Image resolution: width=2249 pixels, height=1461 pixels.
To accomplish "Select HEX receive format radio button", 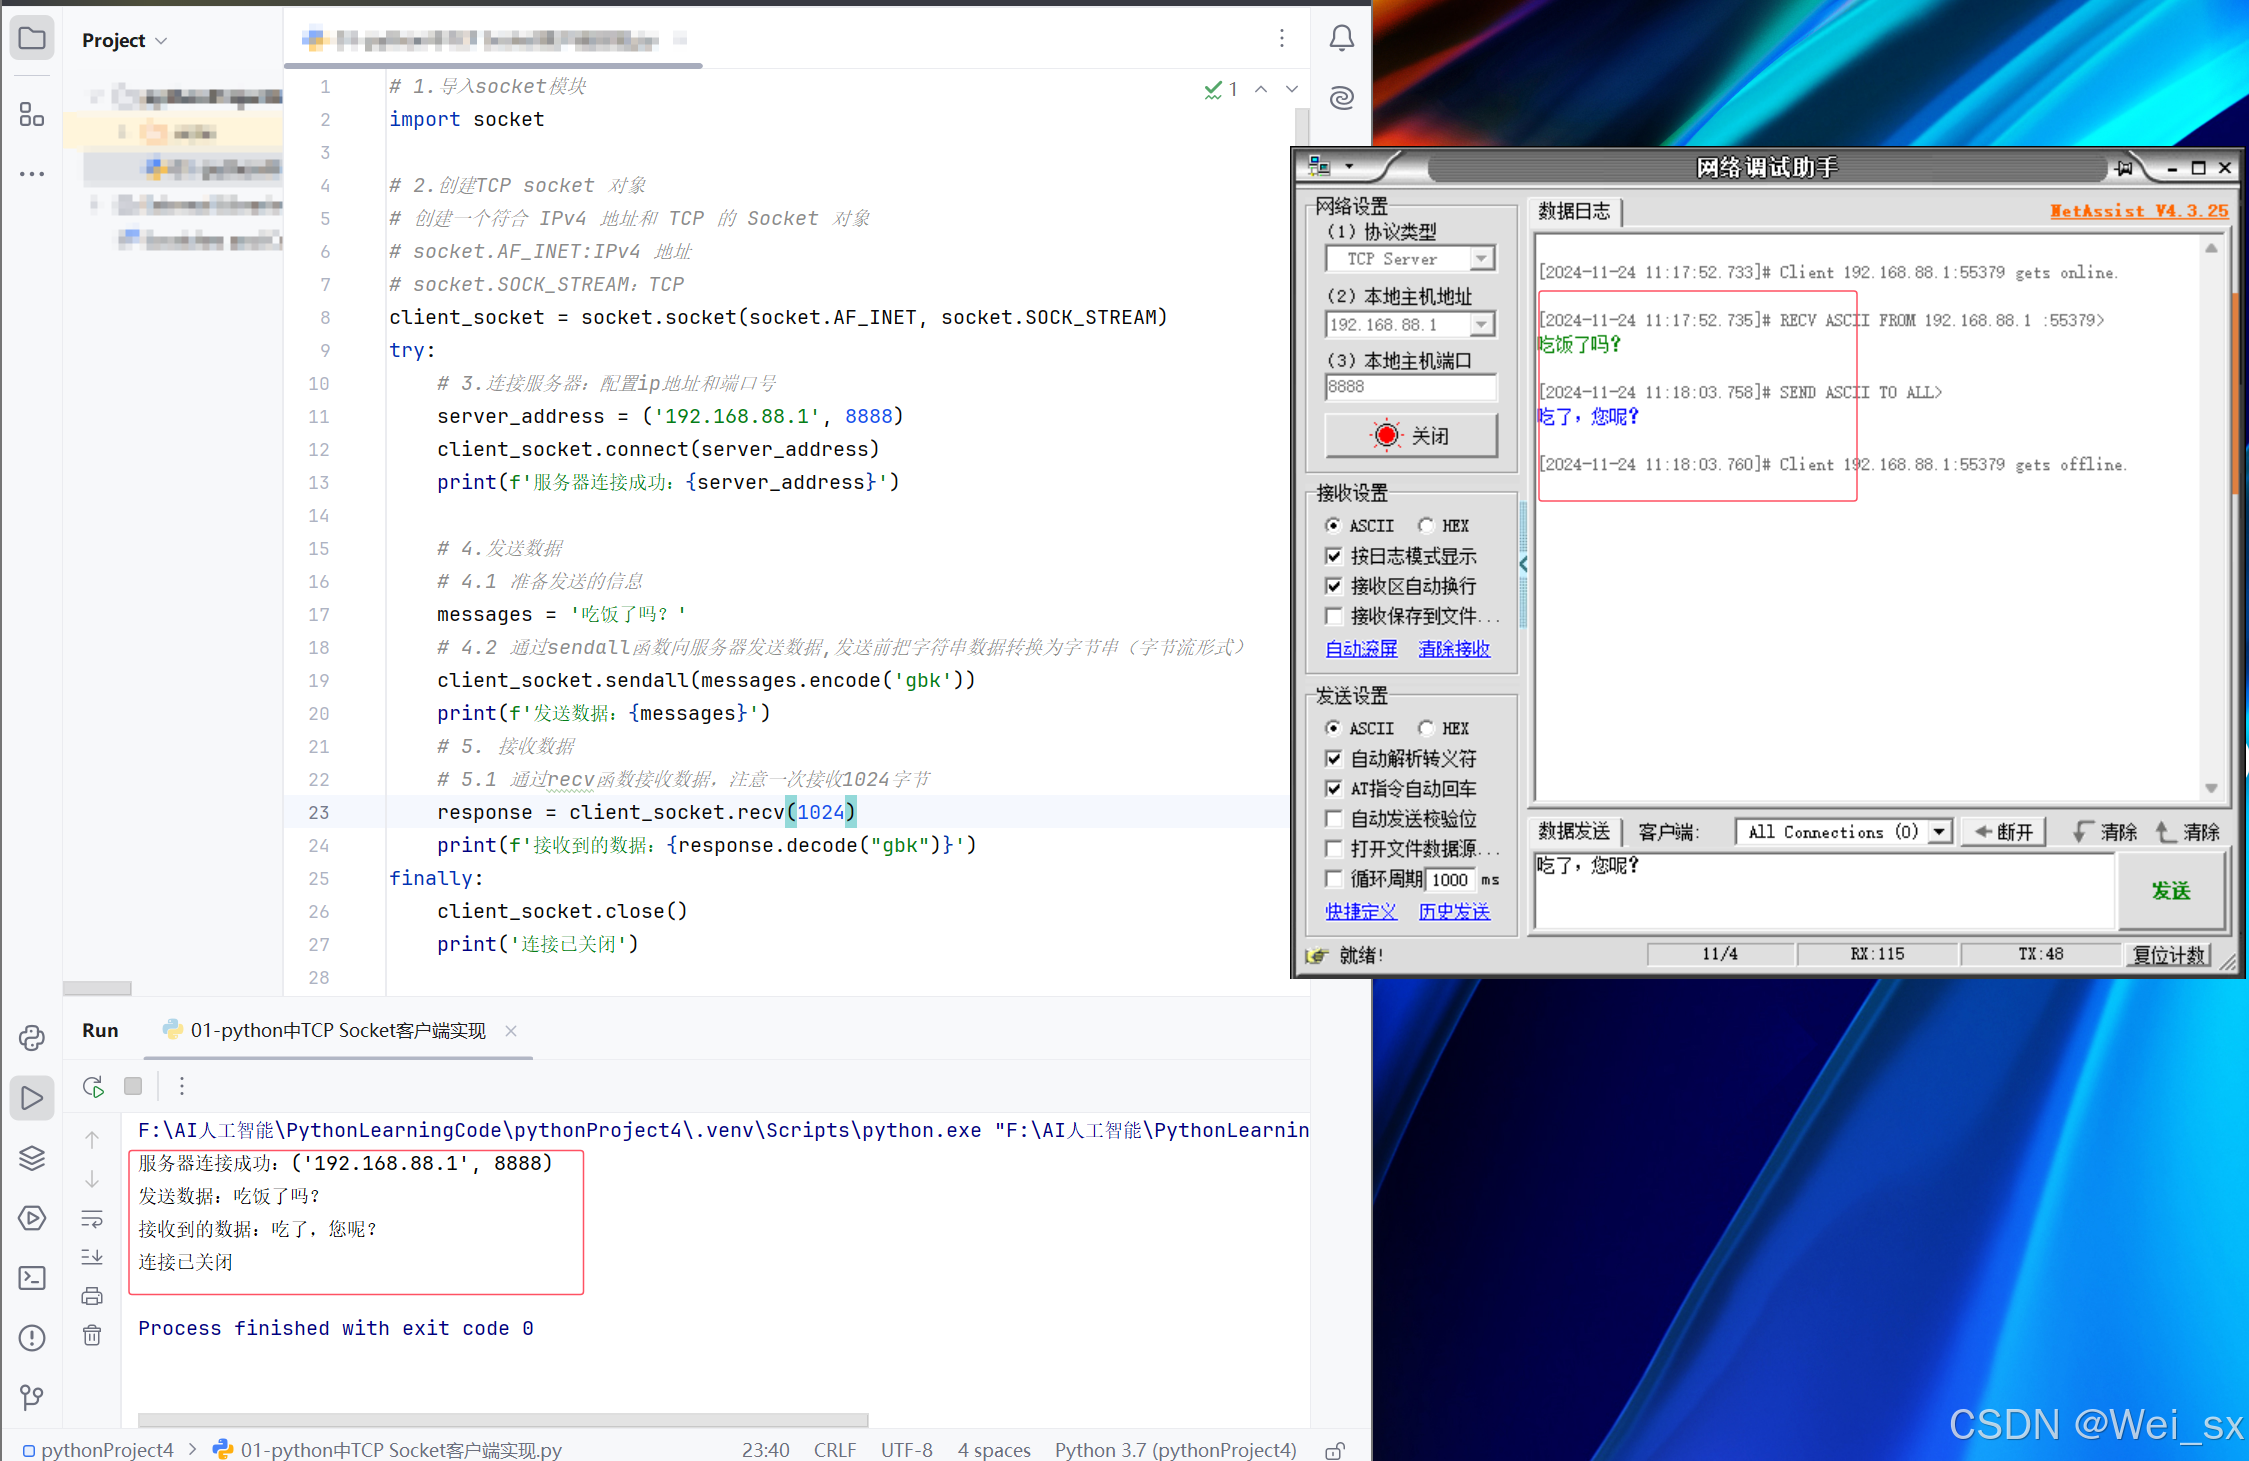I will (1426, 525).
